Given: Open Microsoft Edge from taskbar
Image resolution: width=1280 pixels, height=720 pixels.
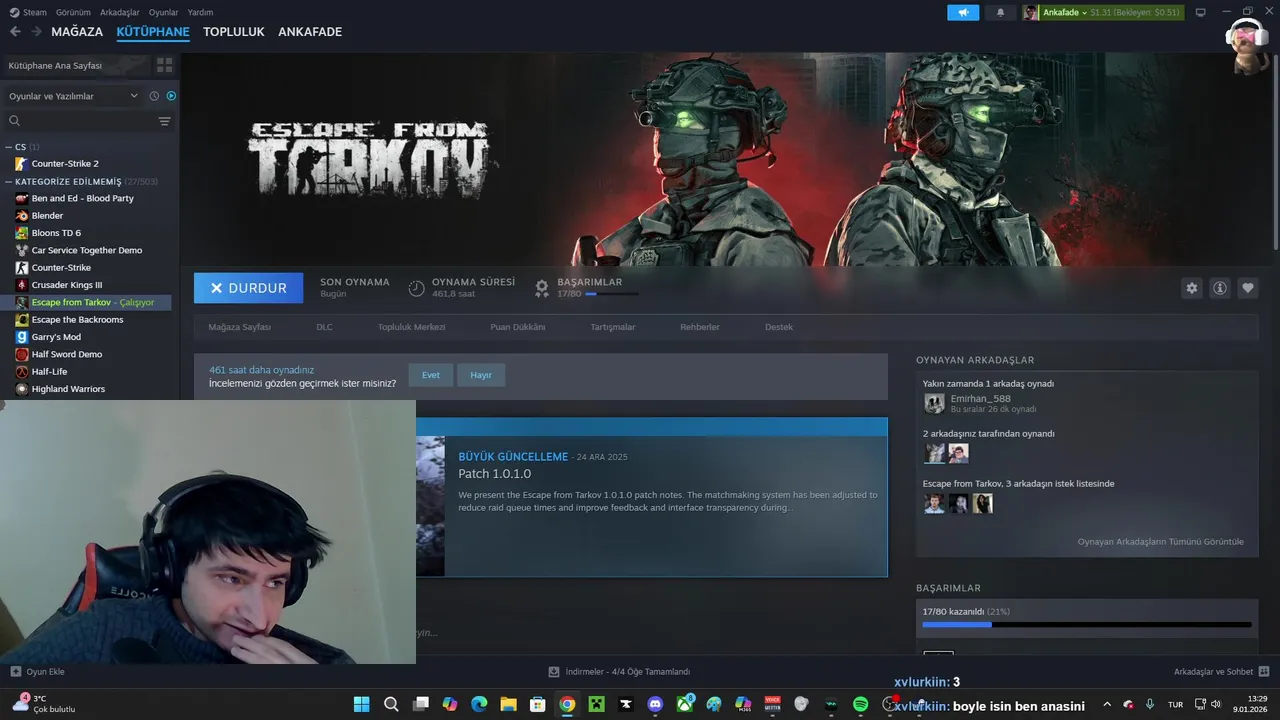Looking at the screenshot, I should click(479, 704).
